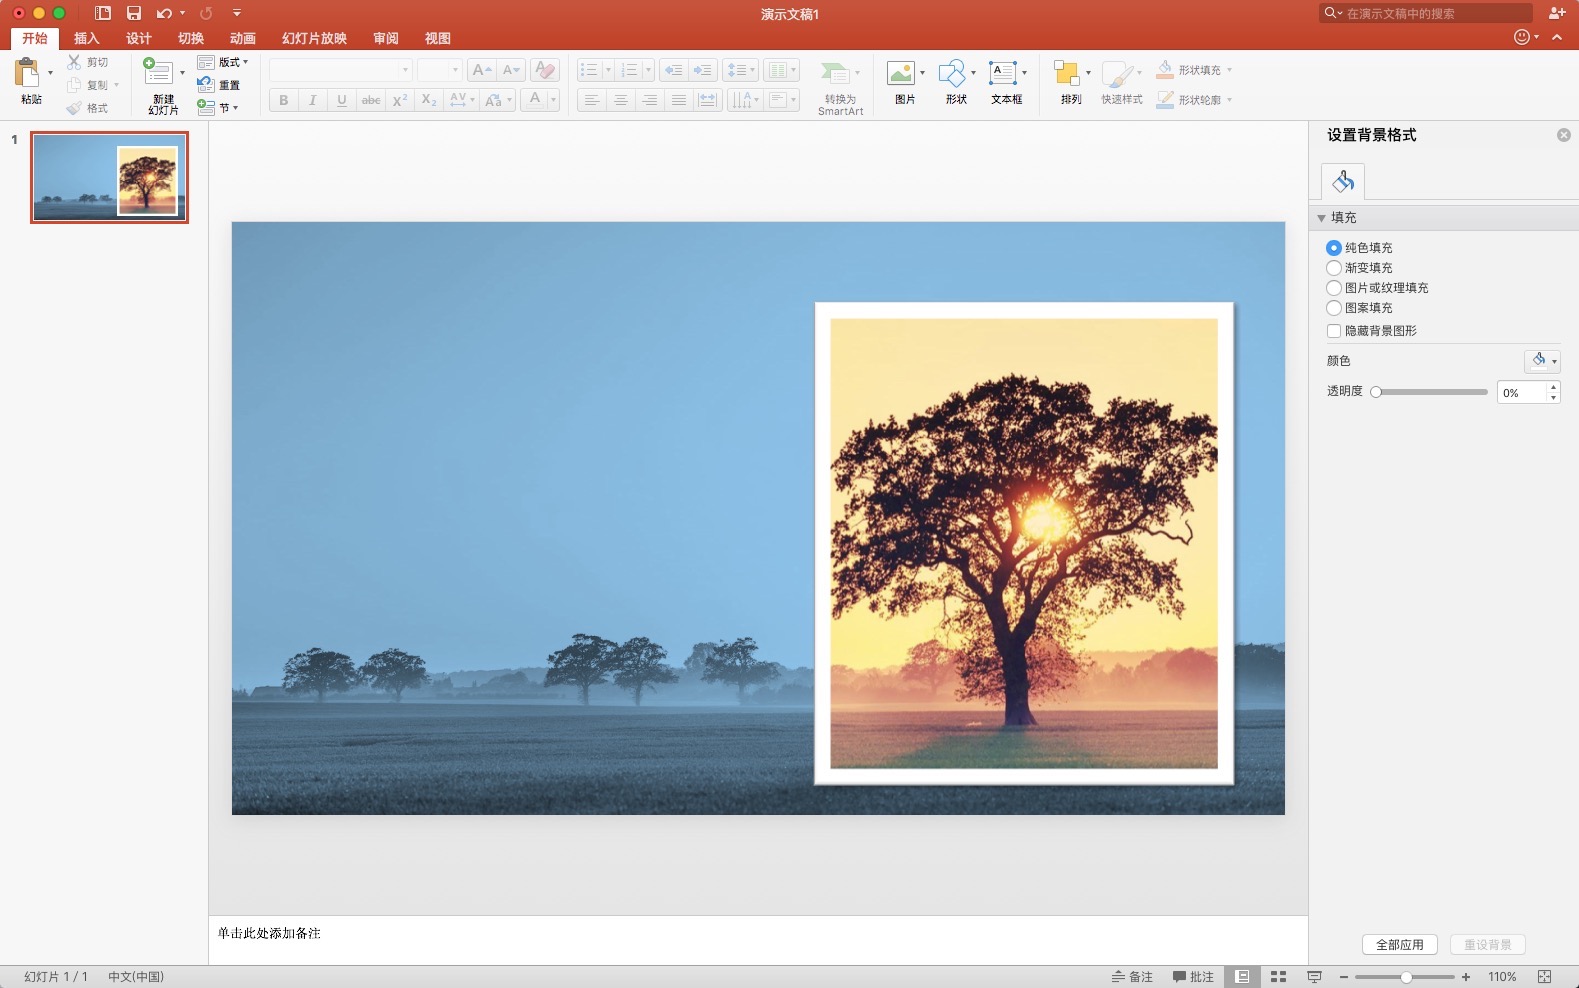Enable the 隐藏背景图形 checkbox
The width and height of the screenshot is (1579, 988).
tap(1334, 331)
